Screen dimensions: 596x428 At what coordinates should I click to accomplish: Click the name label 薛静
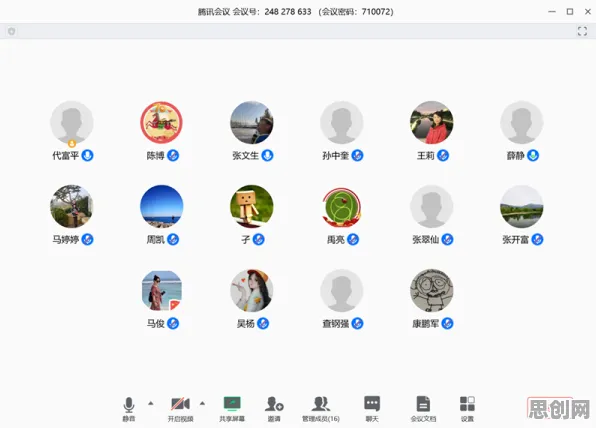point(515,155)
